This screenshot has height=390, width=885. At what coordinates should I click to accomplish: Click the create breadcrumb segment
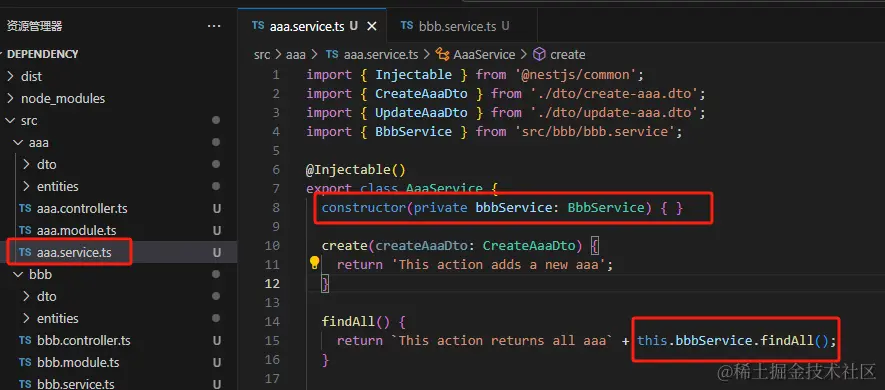pos(567,55)
